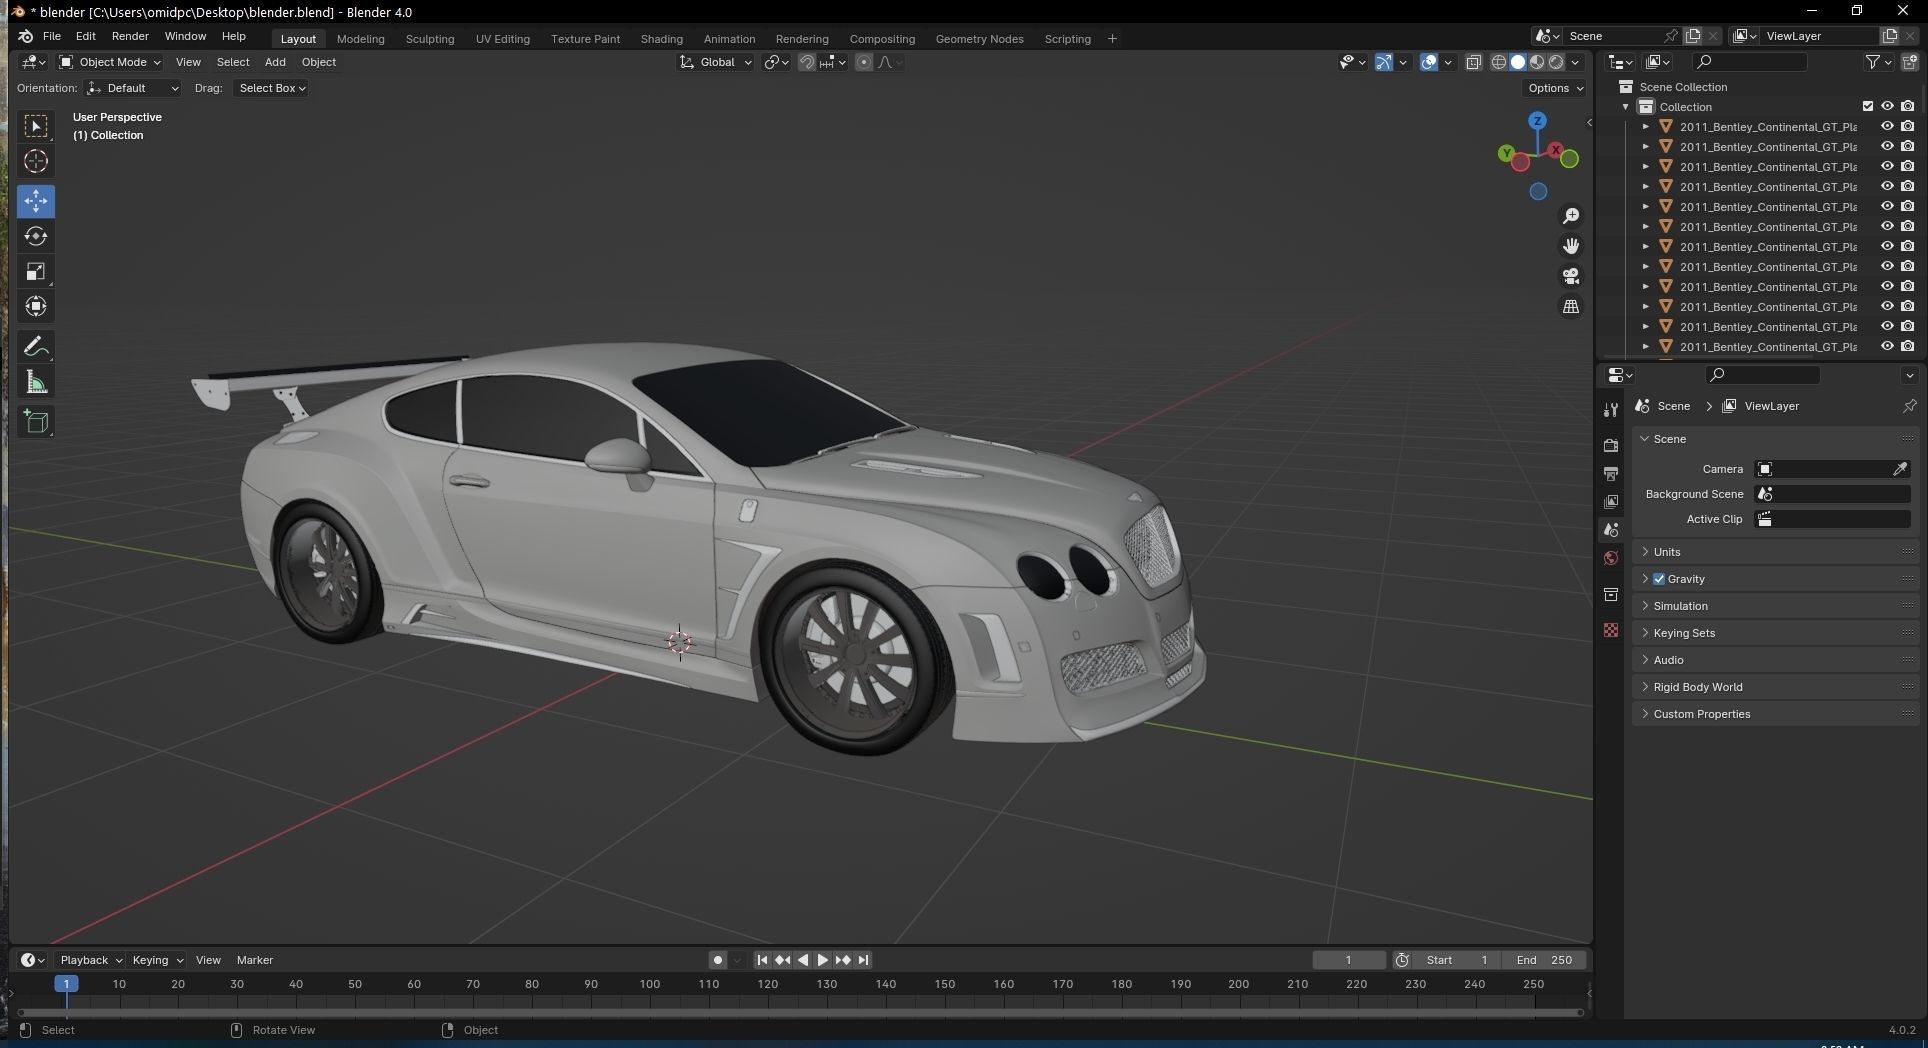Click the pan view hand icon
The image size is (1928, 1048).
[1571, 246]
